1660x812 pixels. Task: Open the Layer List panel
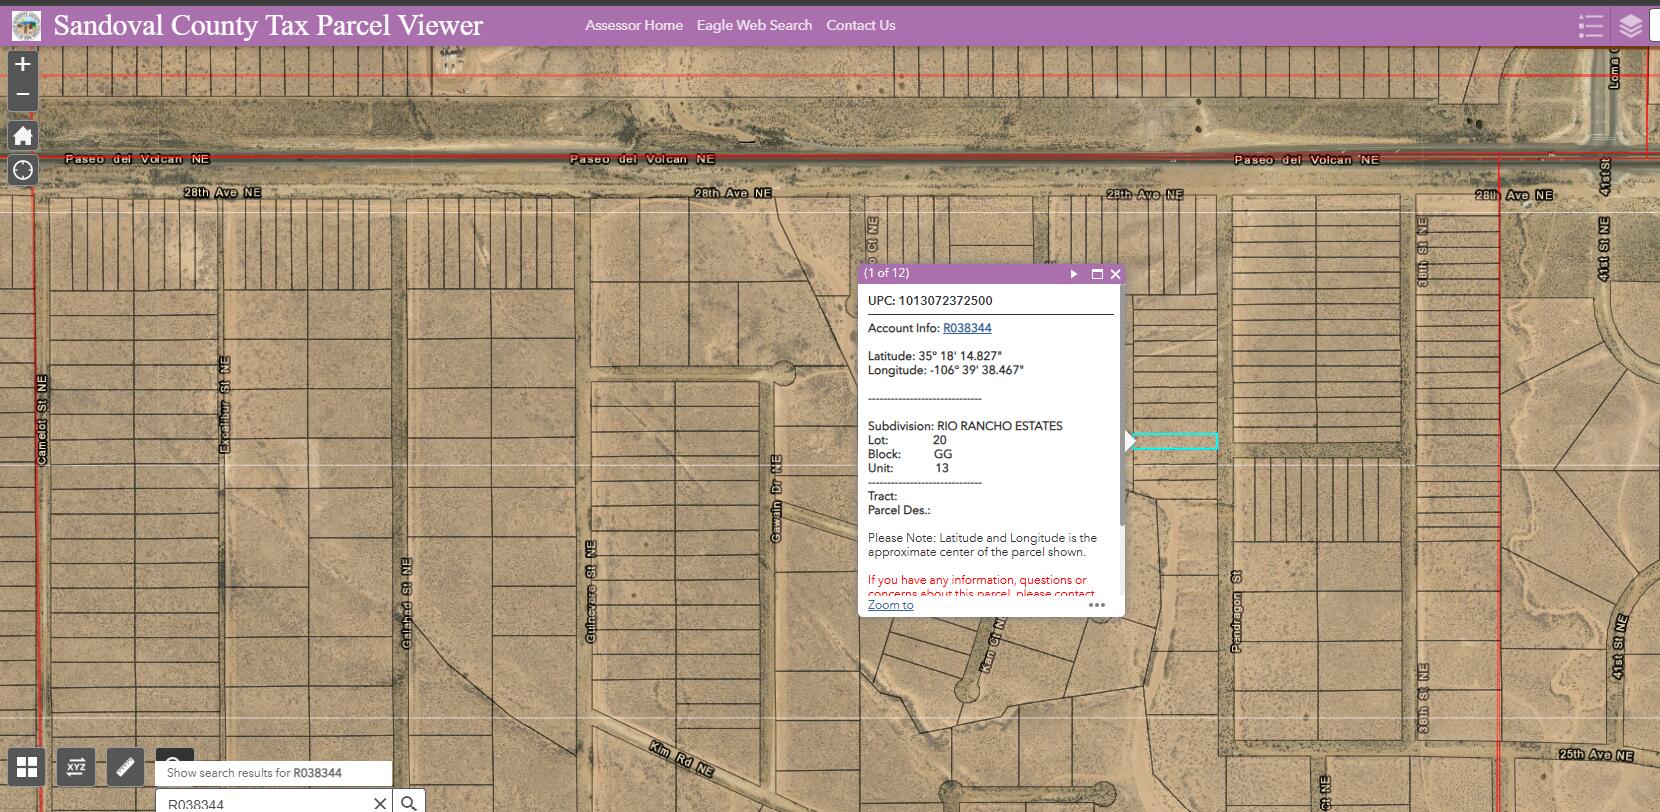(x=1631, y=26)
